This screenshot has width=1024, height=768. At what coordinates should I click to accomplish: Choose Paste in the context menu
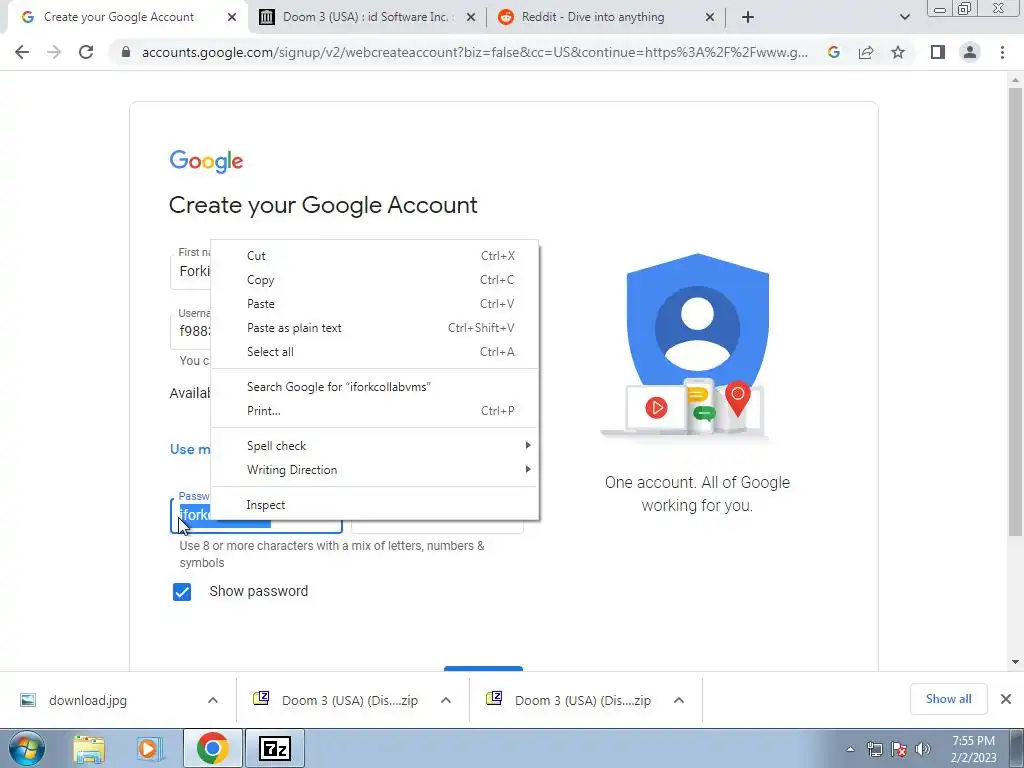pos(375,304)
